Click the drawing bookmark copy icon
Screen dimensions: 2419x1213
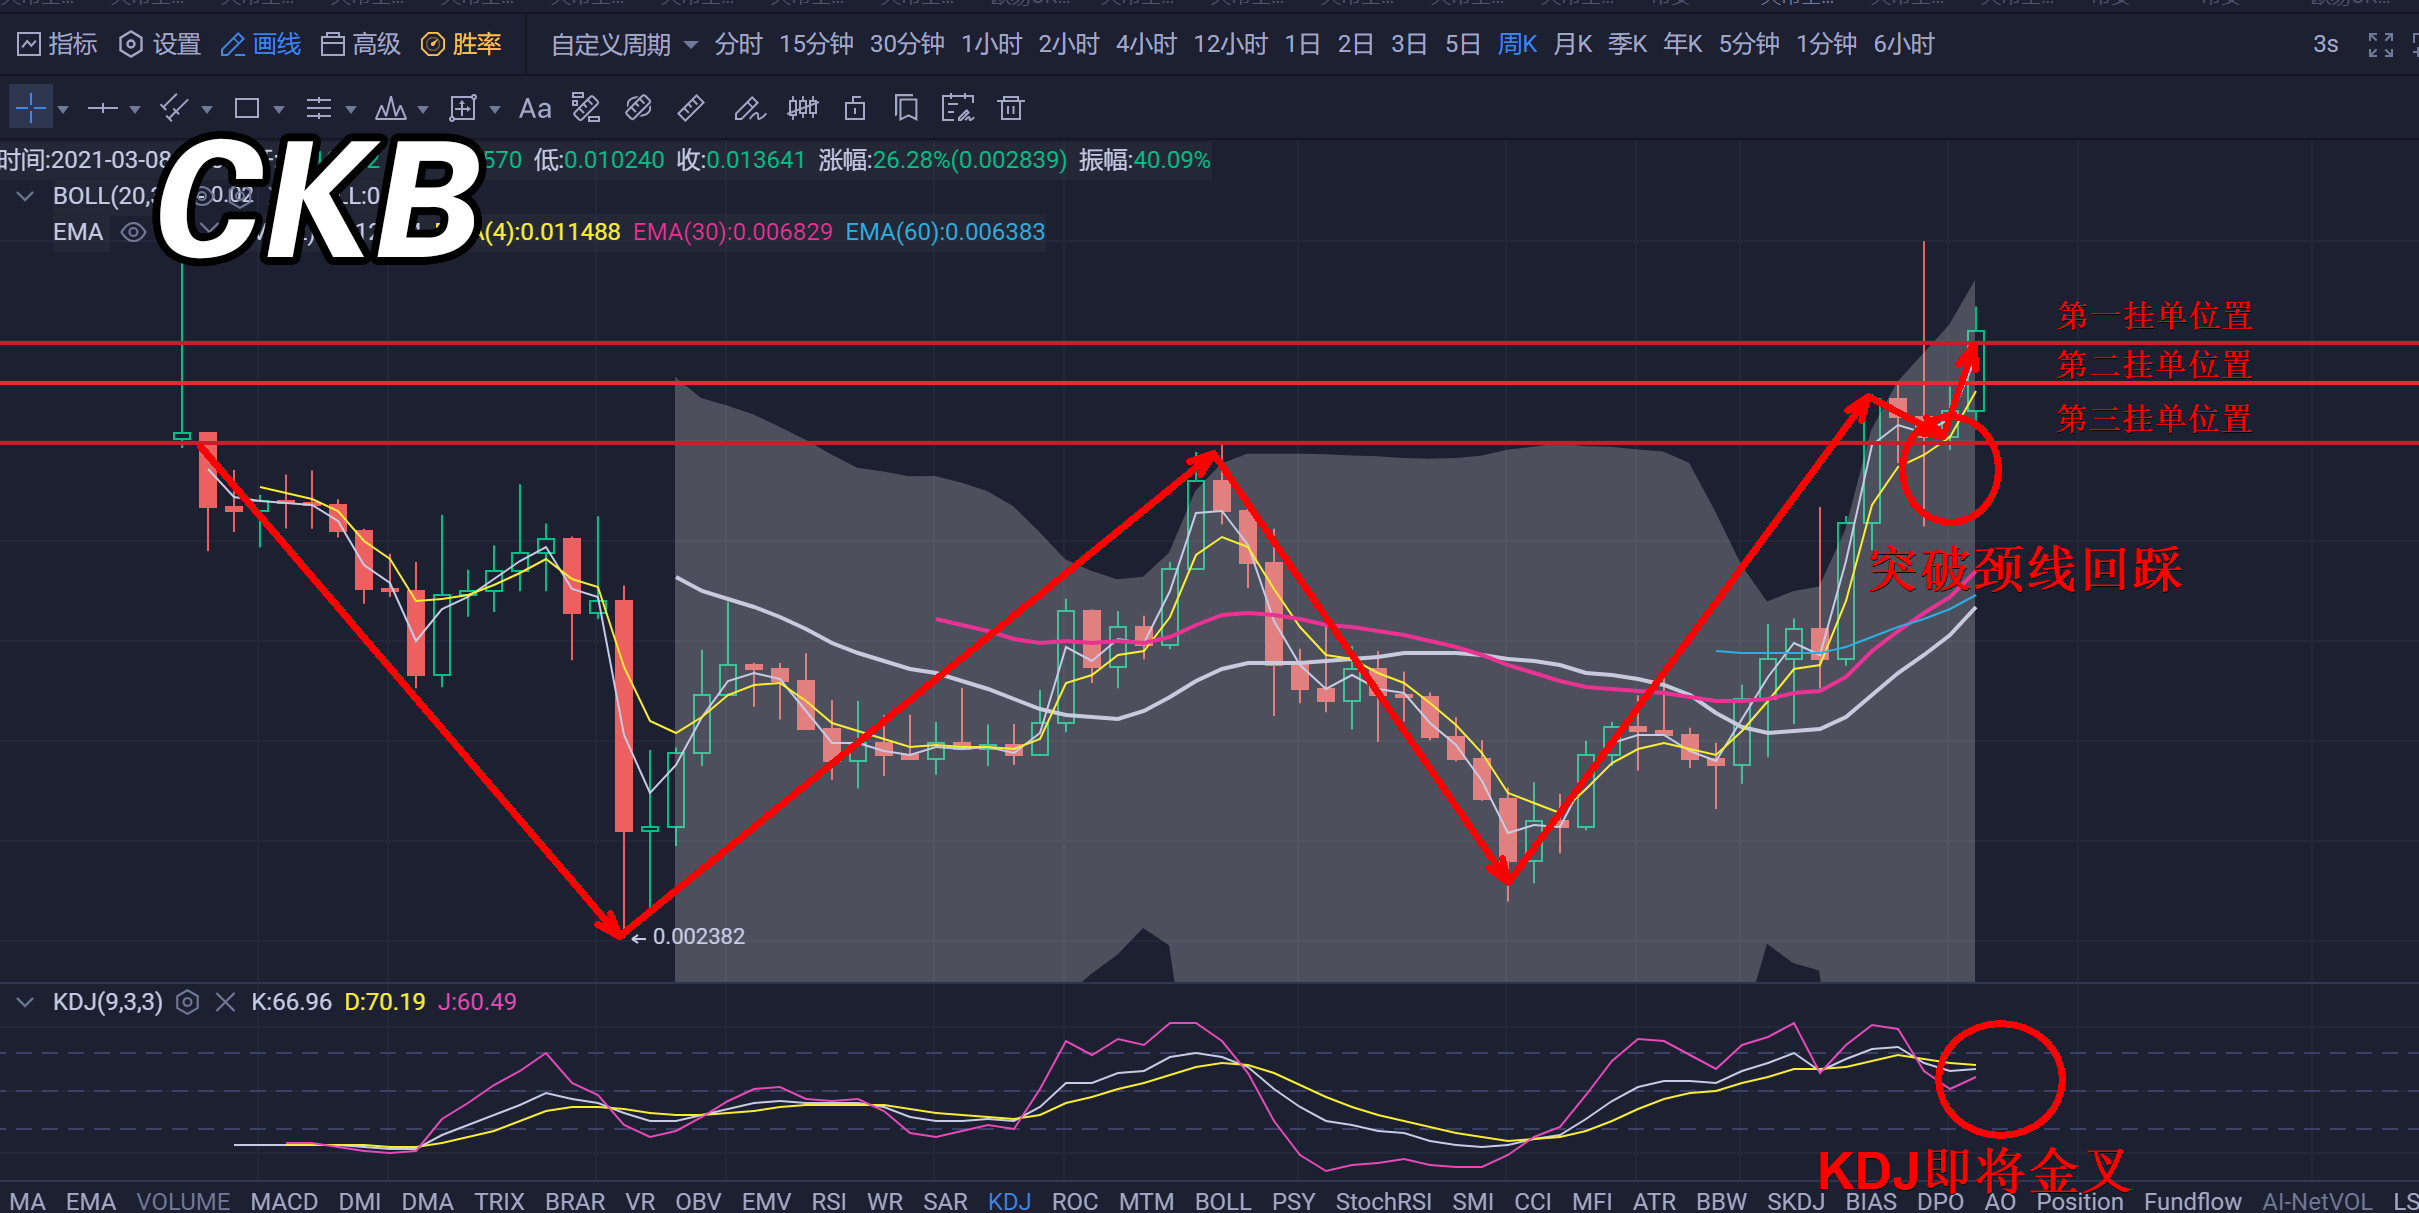[906, 108]
